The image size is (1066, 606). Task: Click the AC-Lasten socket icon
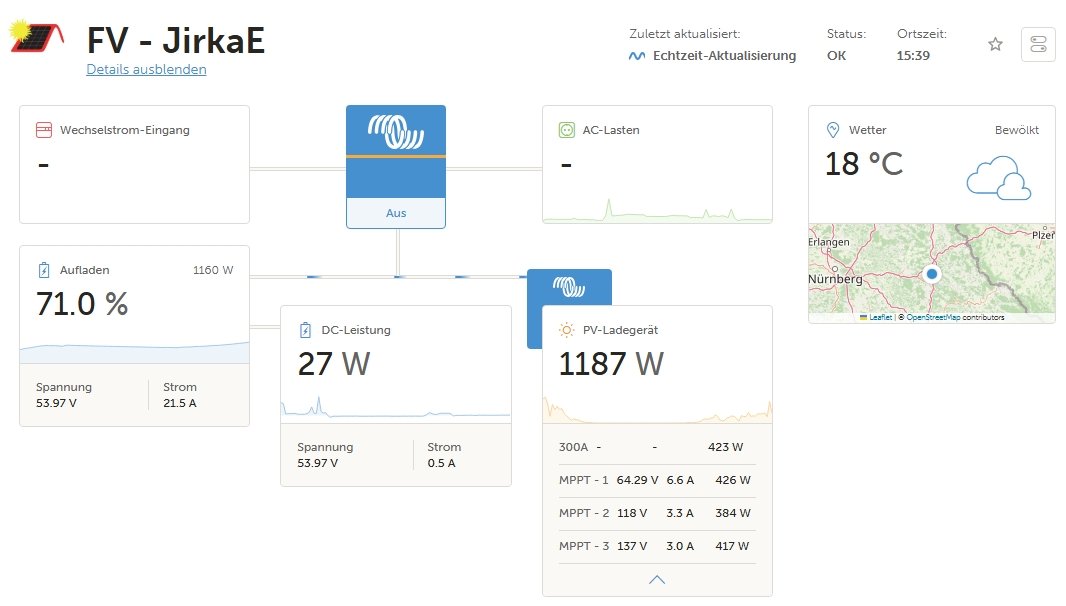tap(566, 130)
